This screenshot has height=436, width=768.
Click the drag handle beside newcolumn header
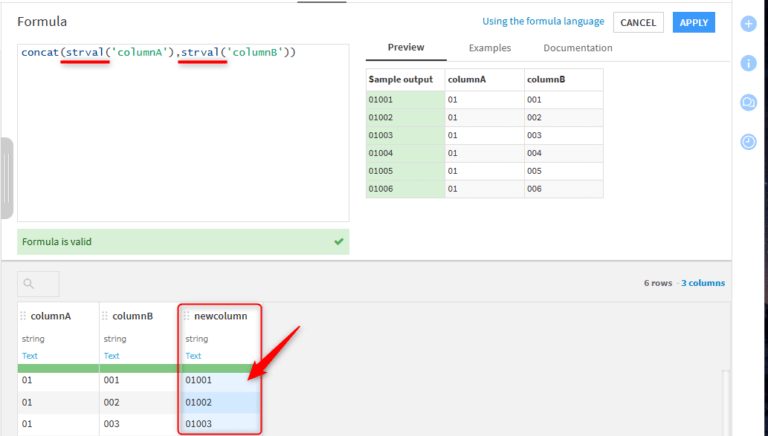187,316
